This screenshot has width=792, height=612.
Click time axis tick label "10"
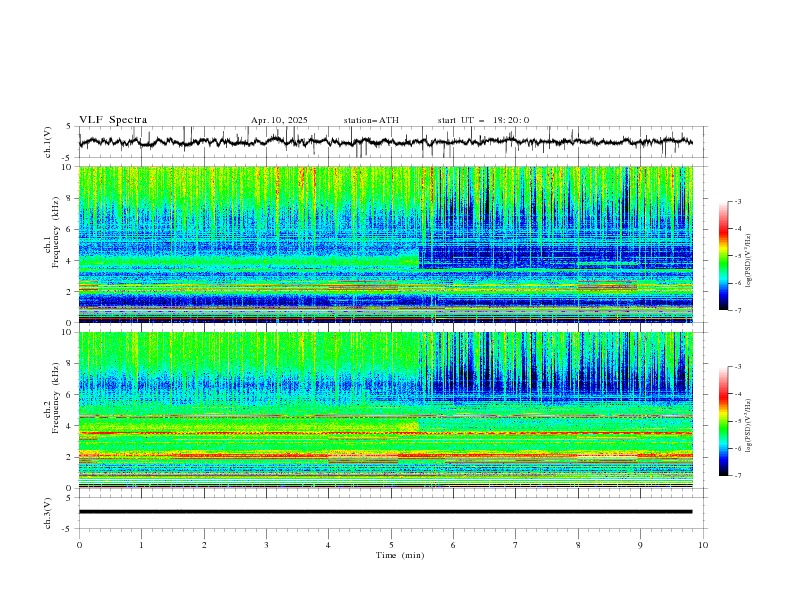[x=703, y=545]
